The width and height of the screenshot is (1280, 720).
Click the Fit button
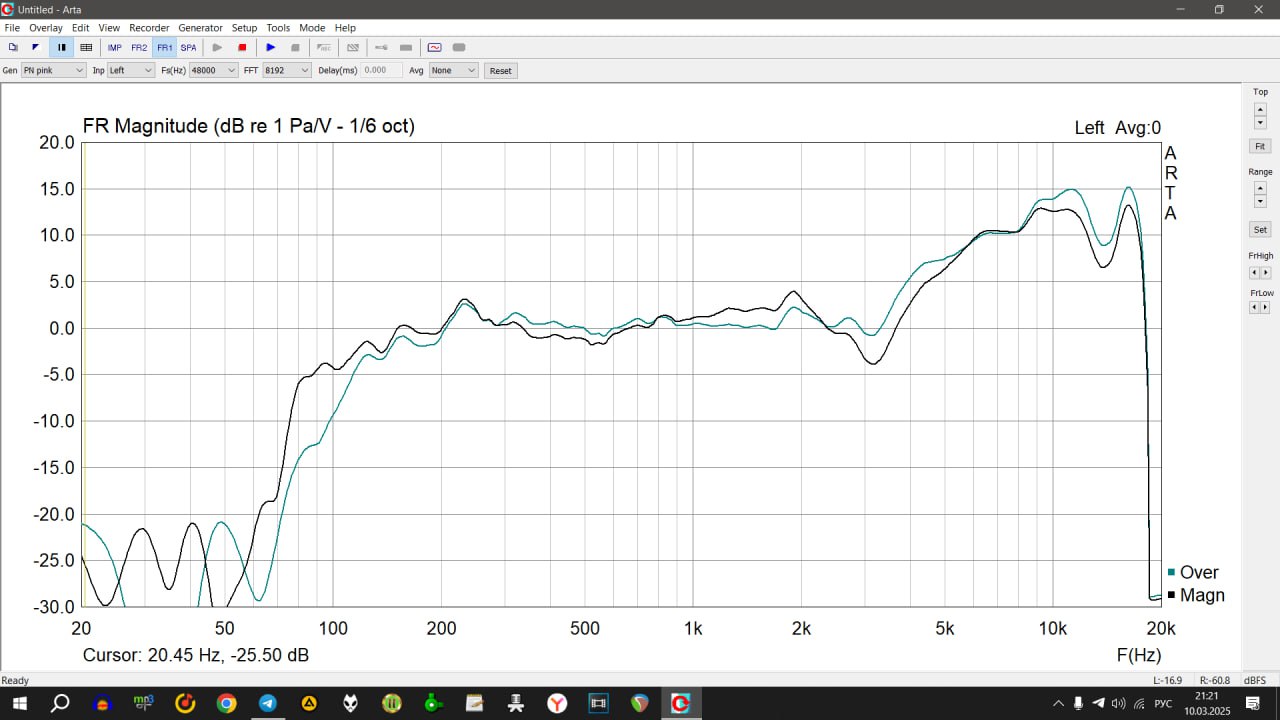tap(1260, 146)
